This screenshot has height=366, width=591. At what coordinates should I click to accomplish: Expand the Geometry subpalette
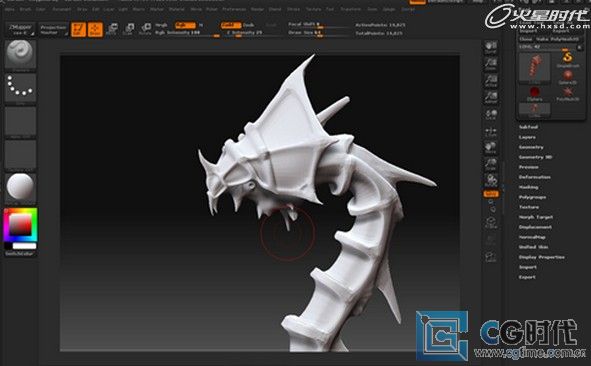531,147
